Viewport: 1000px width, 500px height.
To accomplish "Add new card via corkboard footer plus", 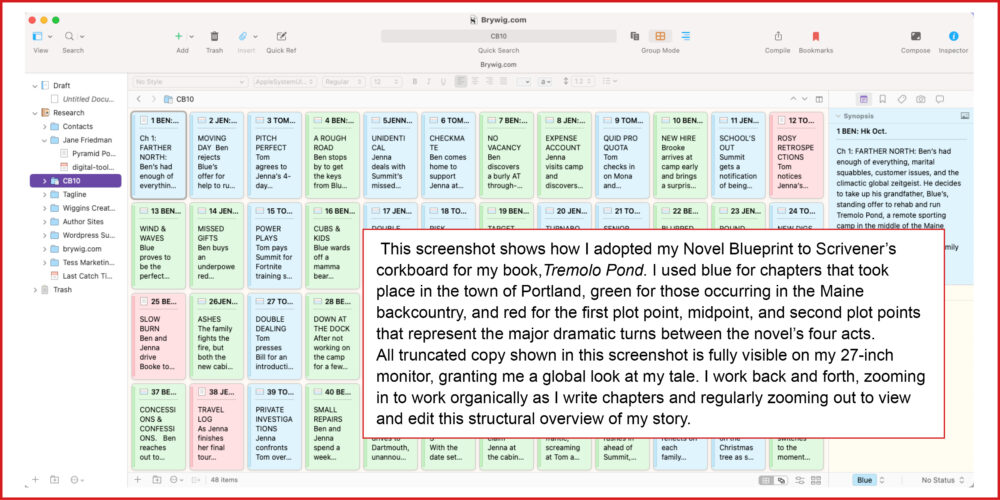I will coord(138,480).
